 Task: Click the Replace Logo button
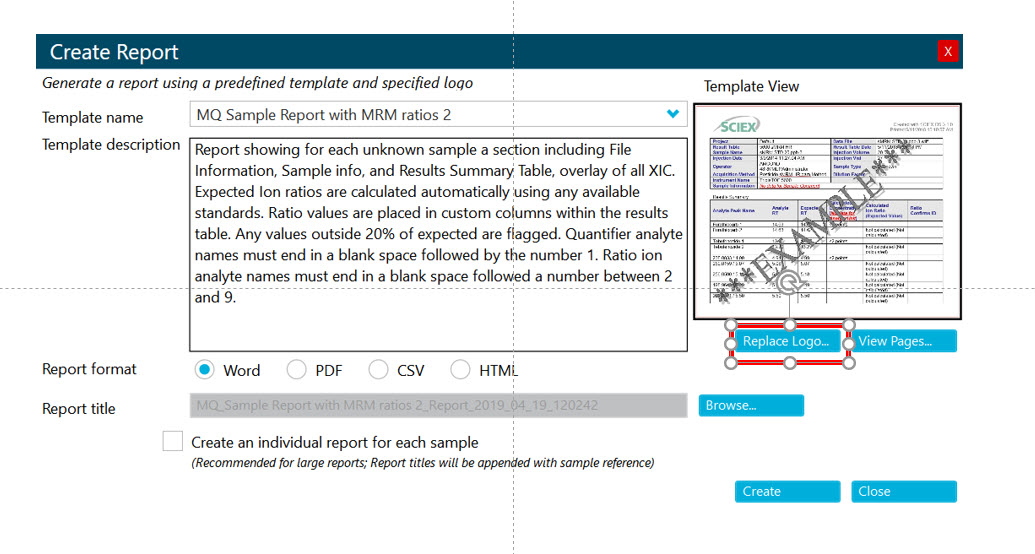click(785, 341)
